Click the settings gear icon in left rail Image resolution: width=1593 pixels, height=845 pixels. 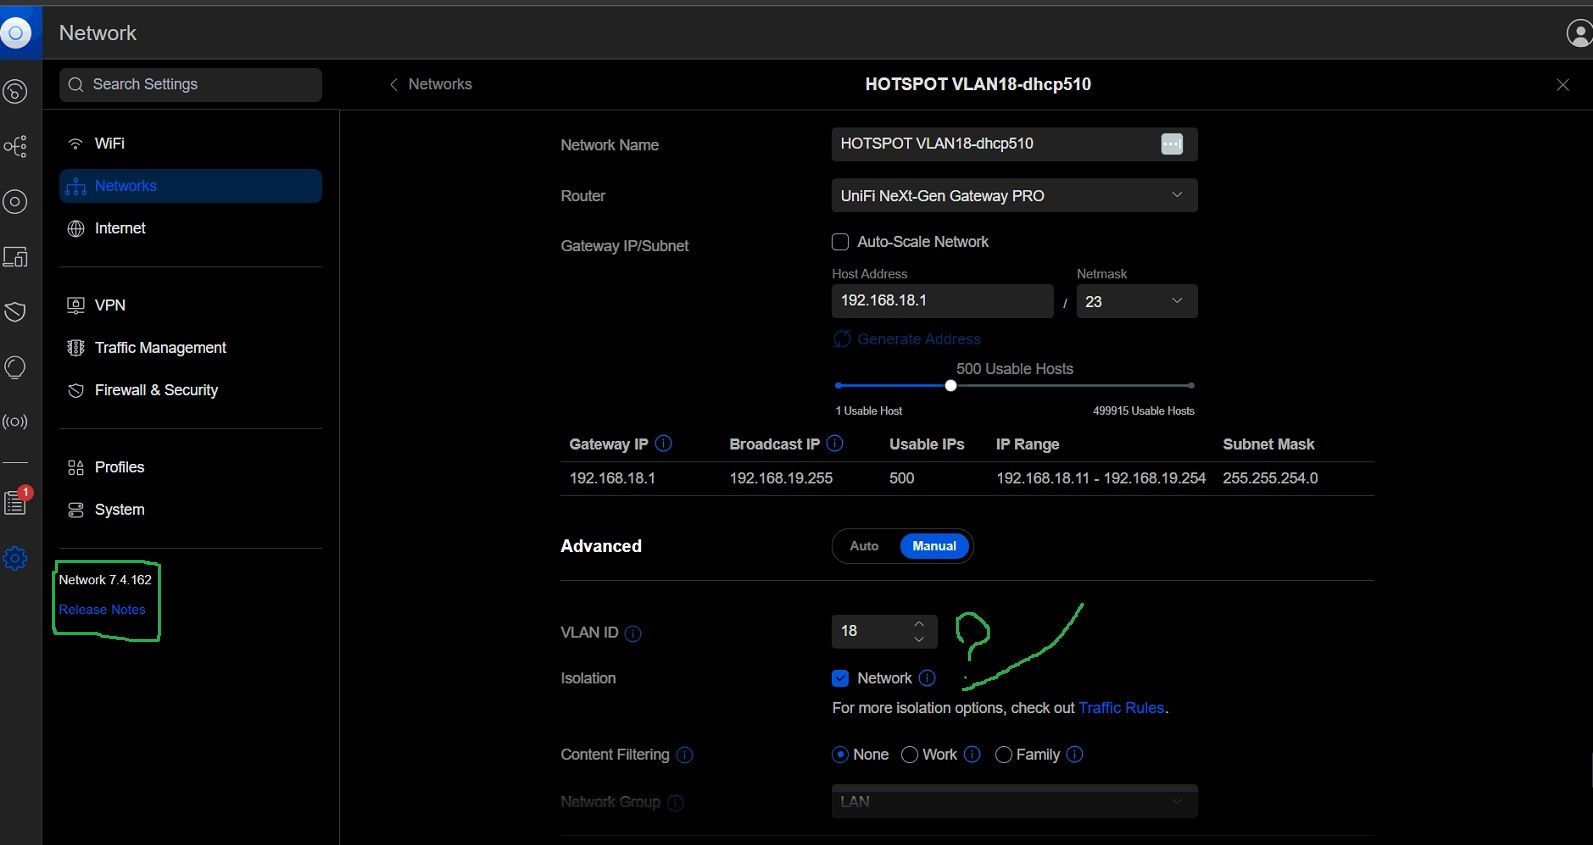15,558
